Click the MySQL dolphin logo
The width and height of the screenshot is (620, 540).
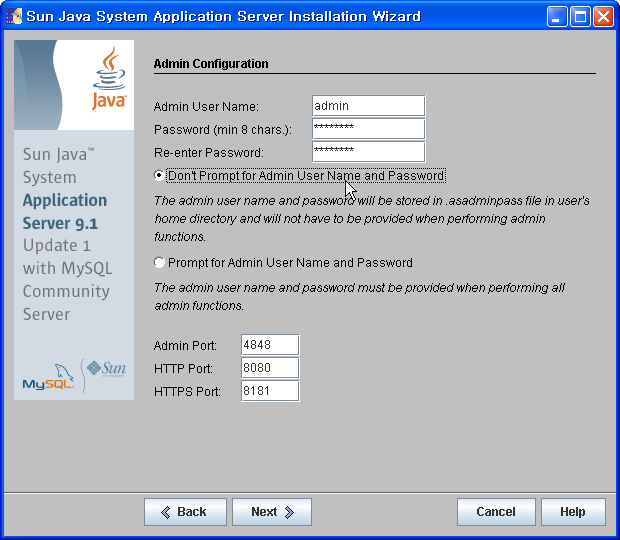click(49, 377)
